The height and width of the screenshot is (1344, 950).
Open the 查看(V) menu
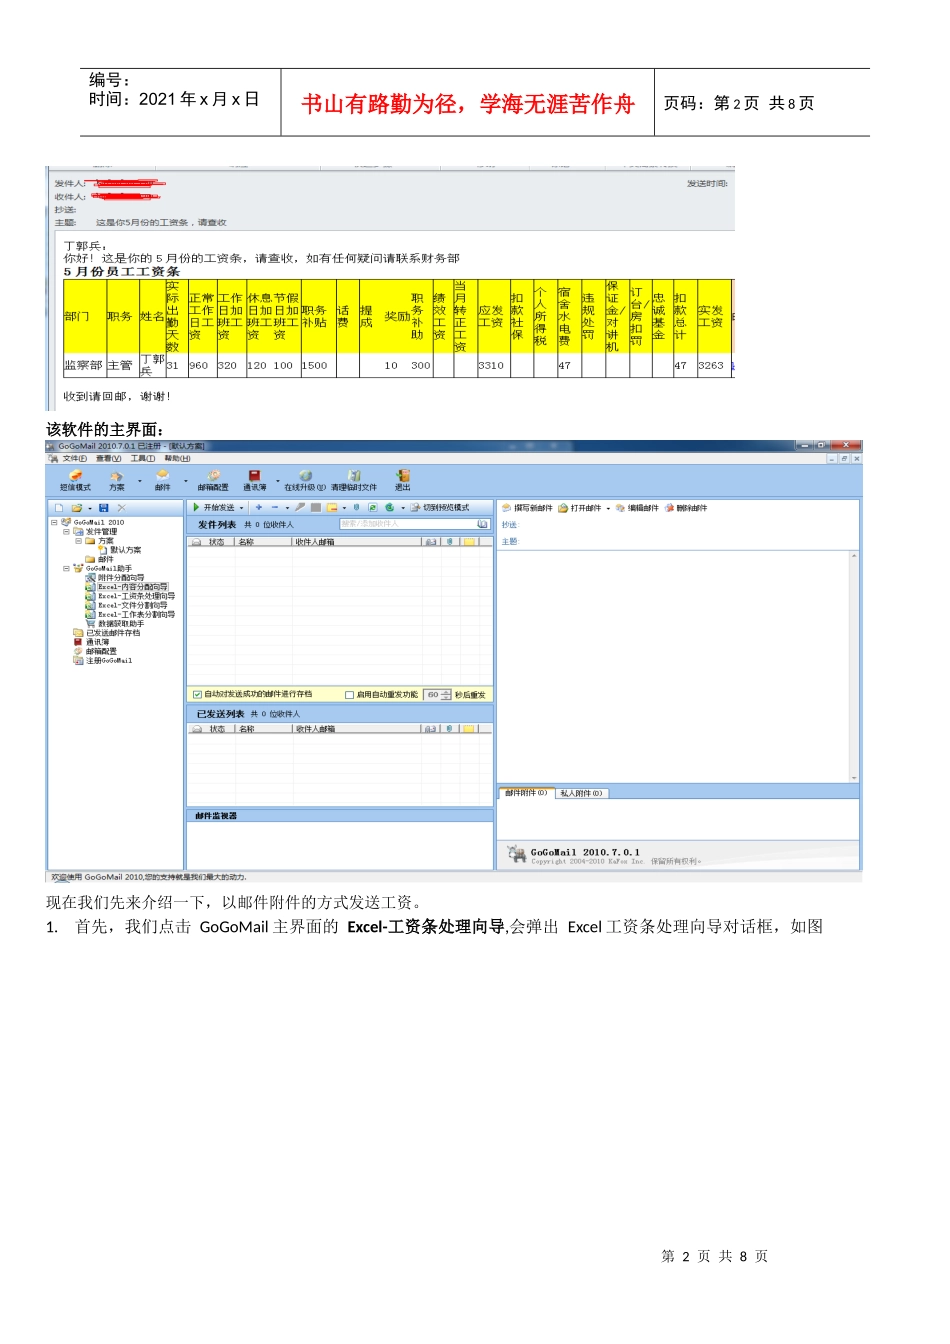coord(108,459)
